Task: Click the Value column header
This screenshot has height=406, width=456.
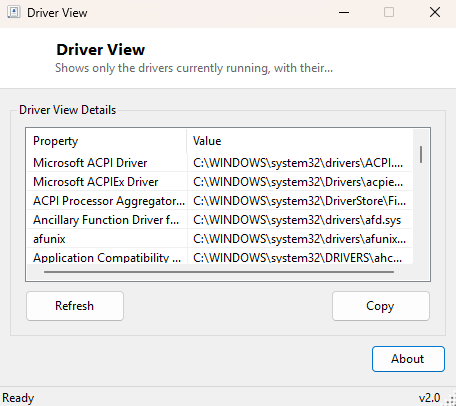Action: point(300,141)
